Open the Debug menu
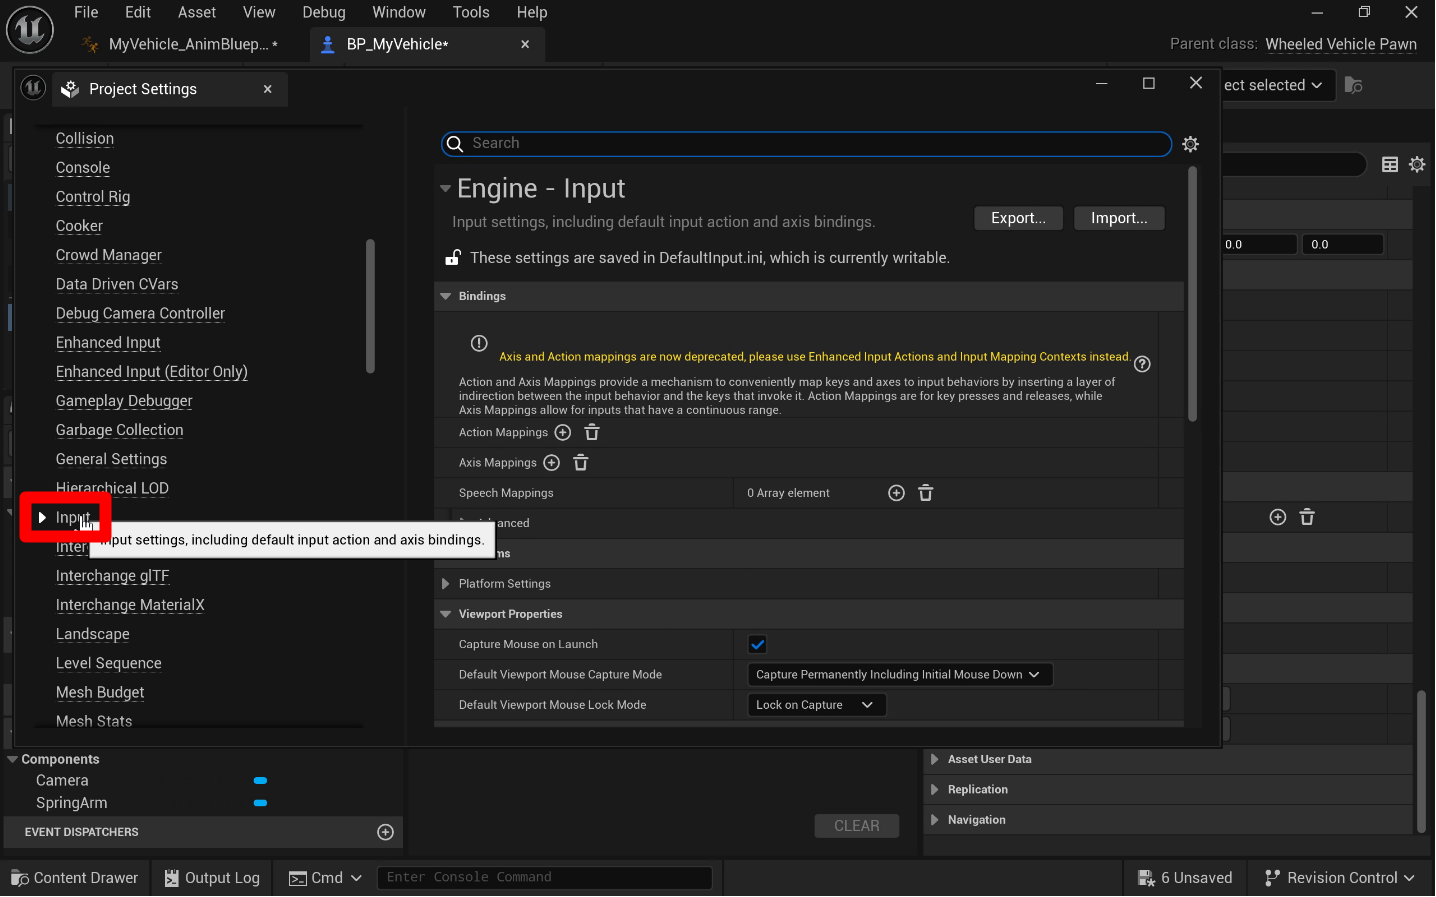The width and height of the screenshot is (1436, 897). (x=324, y=12)
